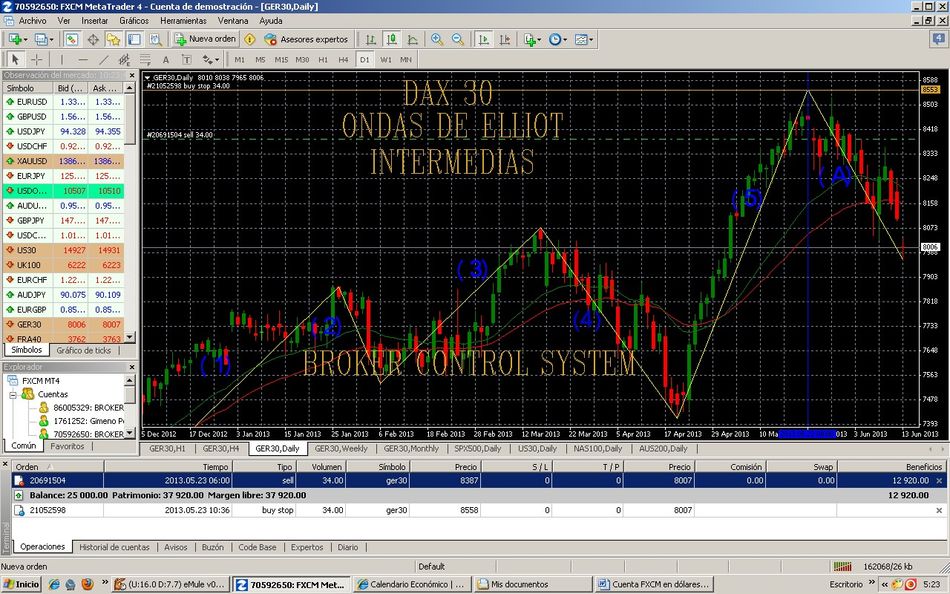Screen dimensions: 950x594
Task: Sort orders by Beneficios column header
Action: tap(891, 467)
